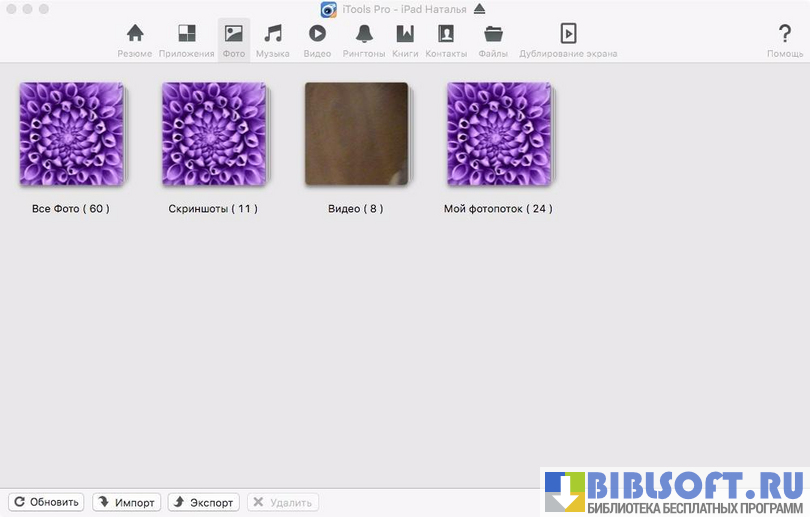
Task: Select the Видео album thumbnail
Action: pyautogui.click(x=356, y=134)
